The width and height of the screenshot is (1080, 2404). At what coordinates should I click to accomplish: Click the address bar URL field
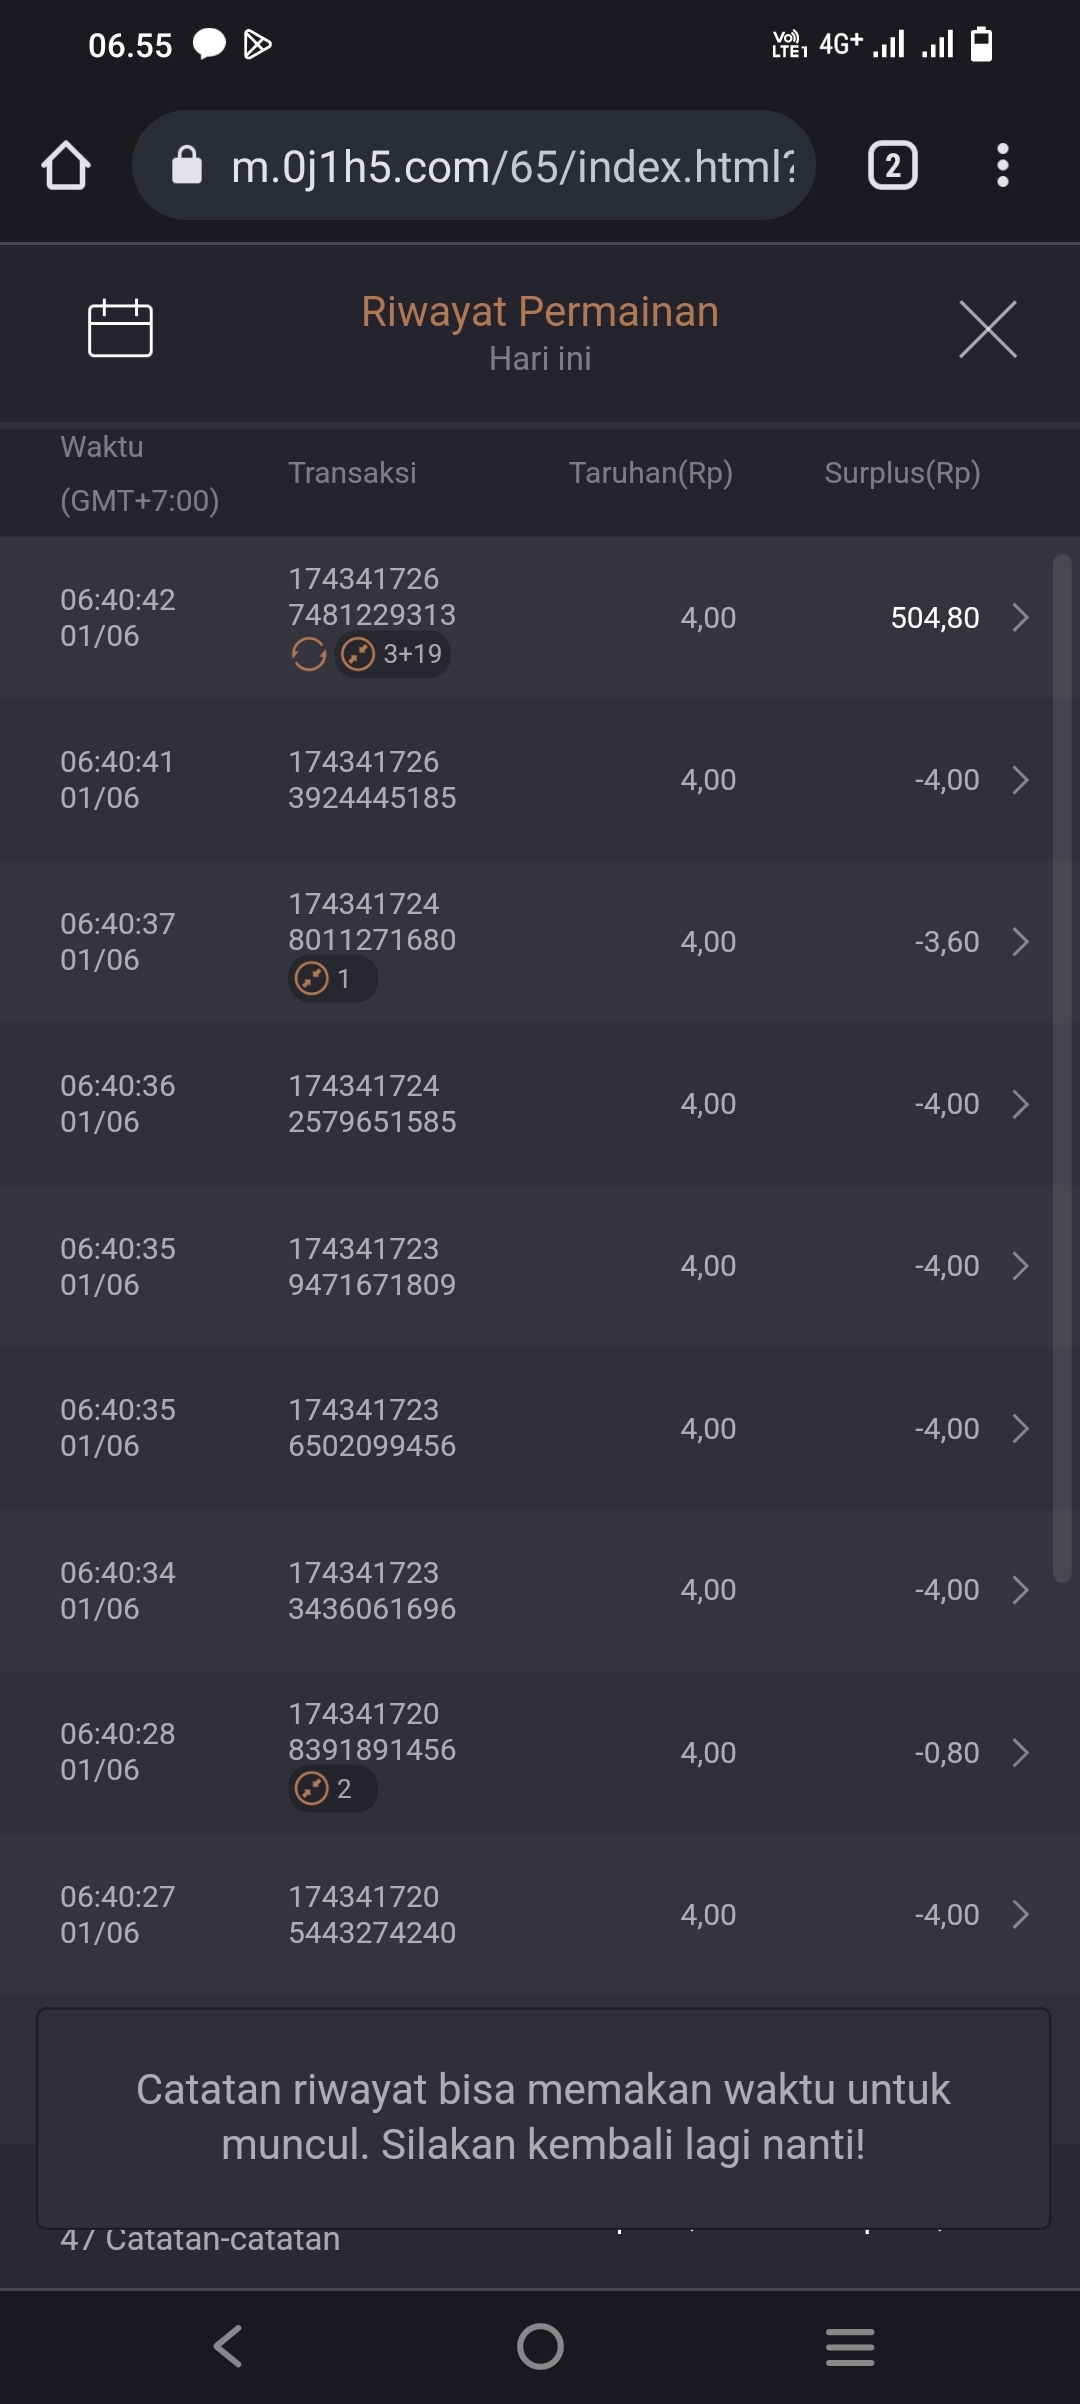click(510, 166)
